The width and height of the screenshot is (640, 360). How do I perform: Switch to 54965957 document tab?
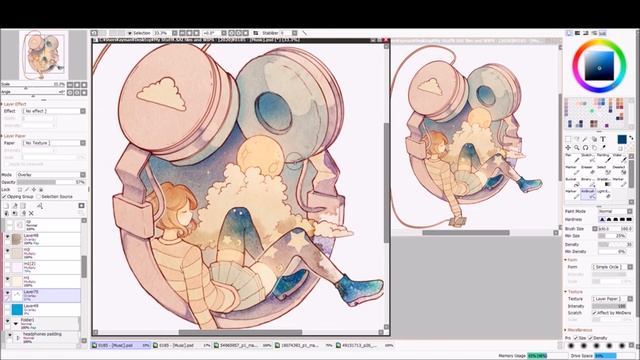243,345
